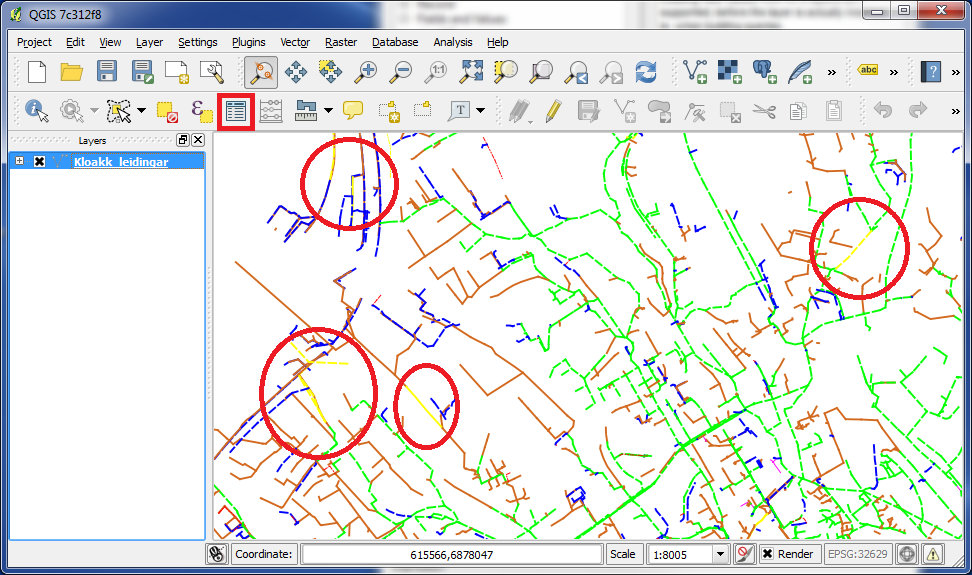Open the measure tool dropdown arrow
972x575 pixels.
[328, 112]
